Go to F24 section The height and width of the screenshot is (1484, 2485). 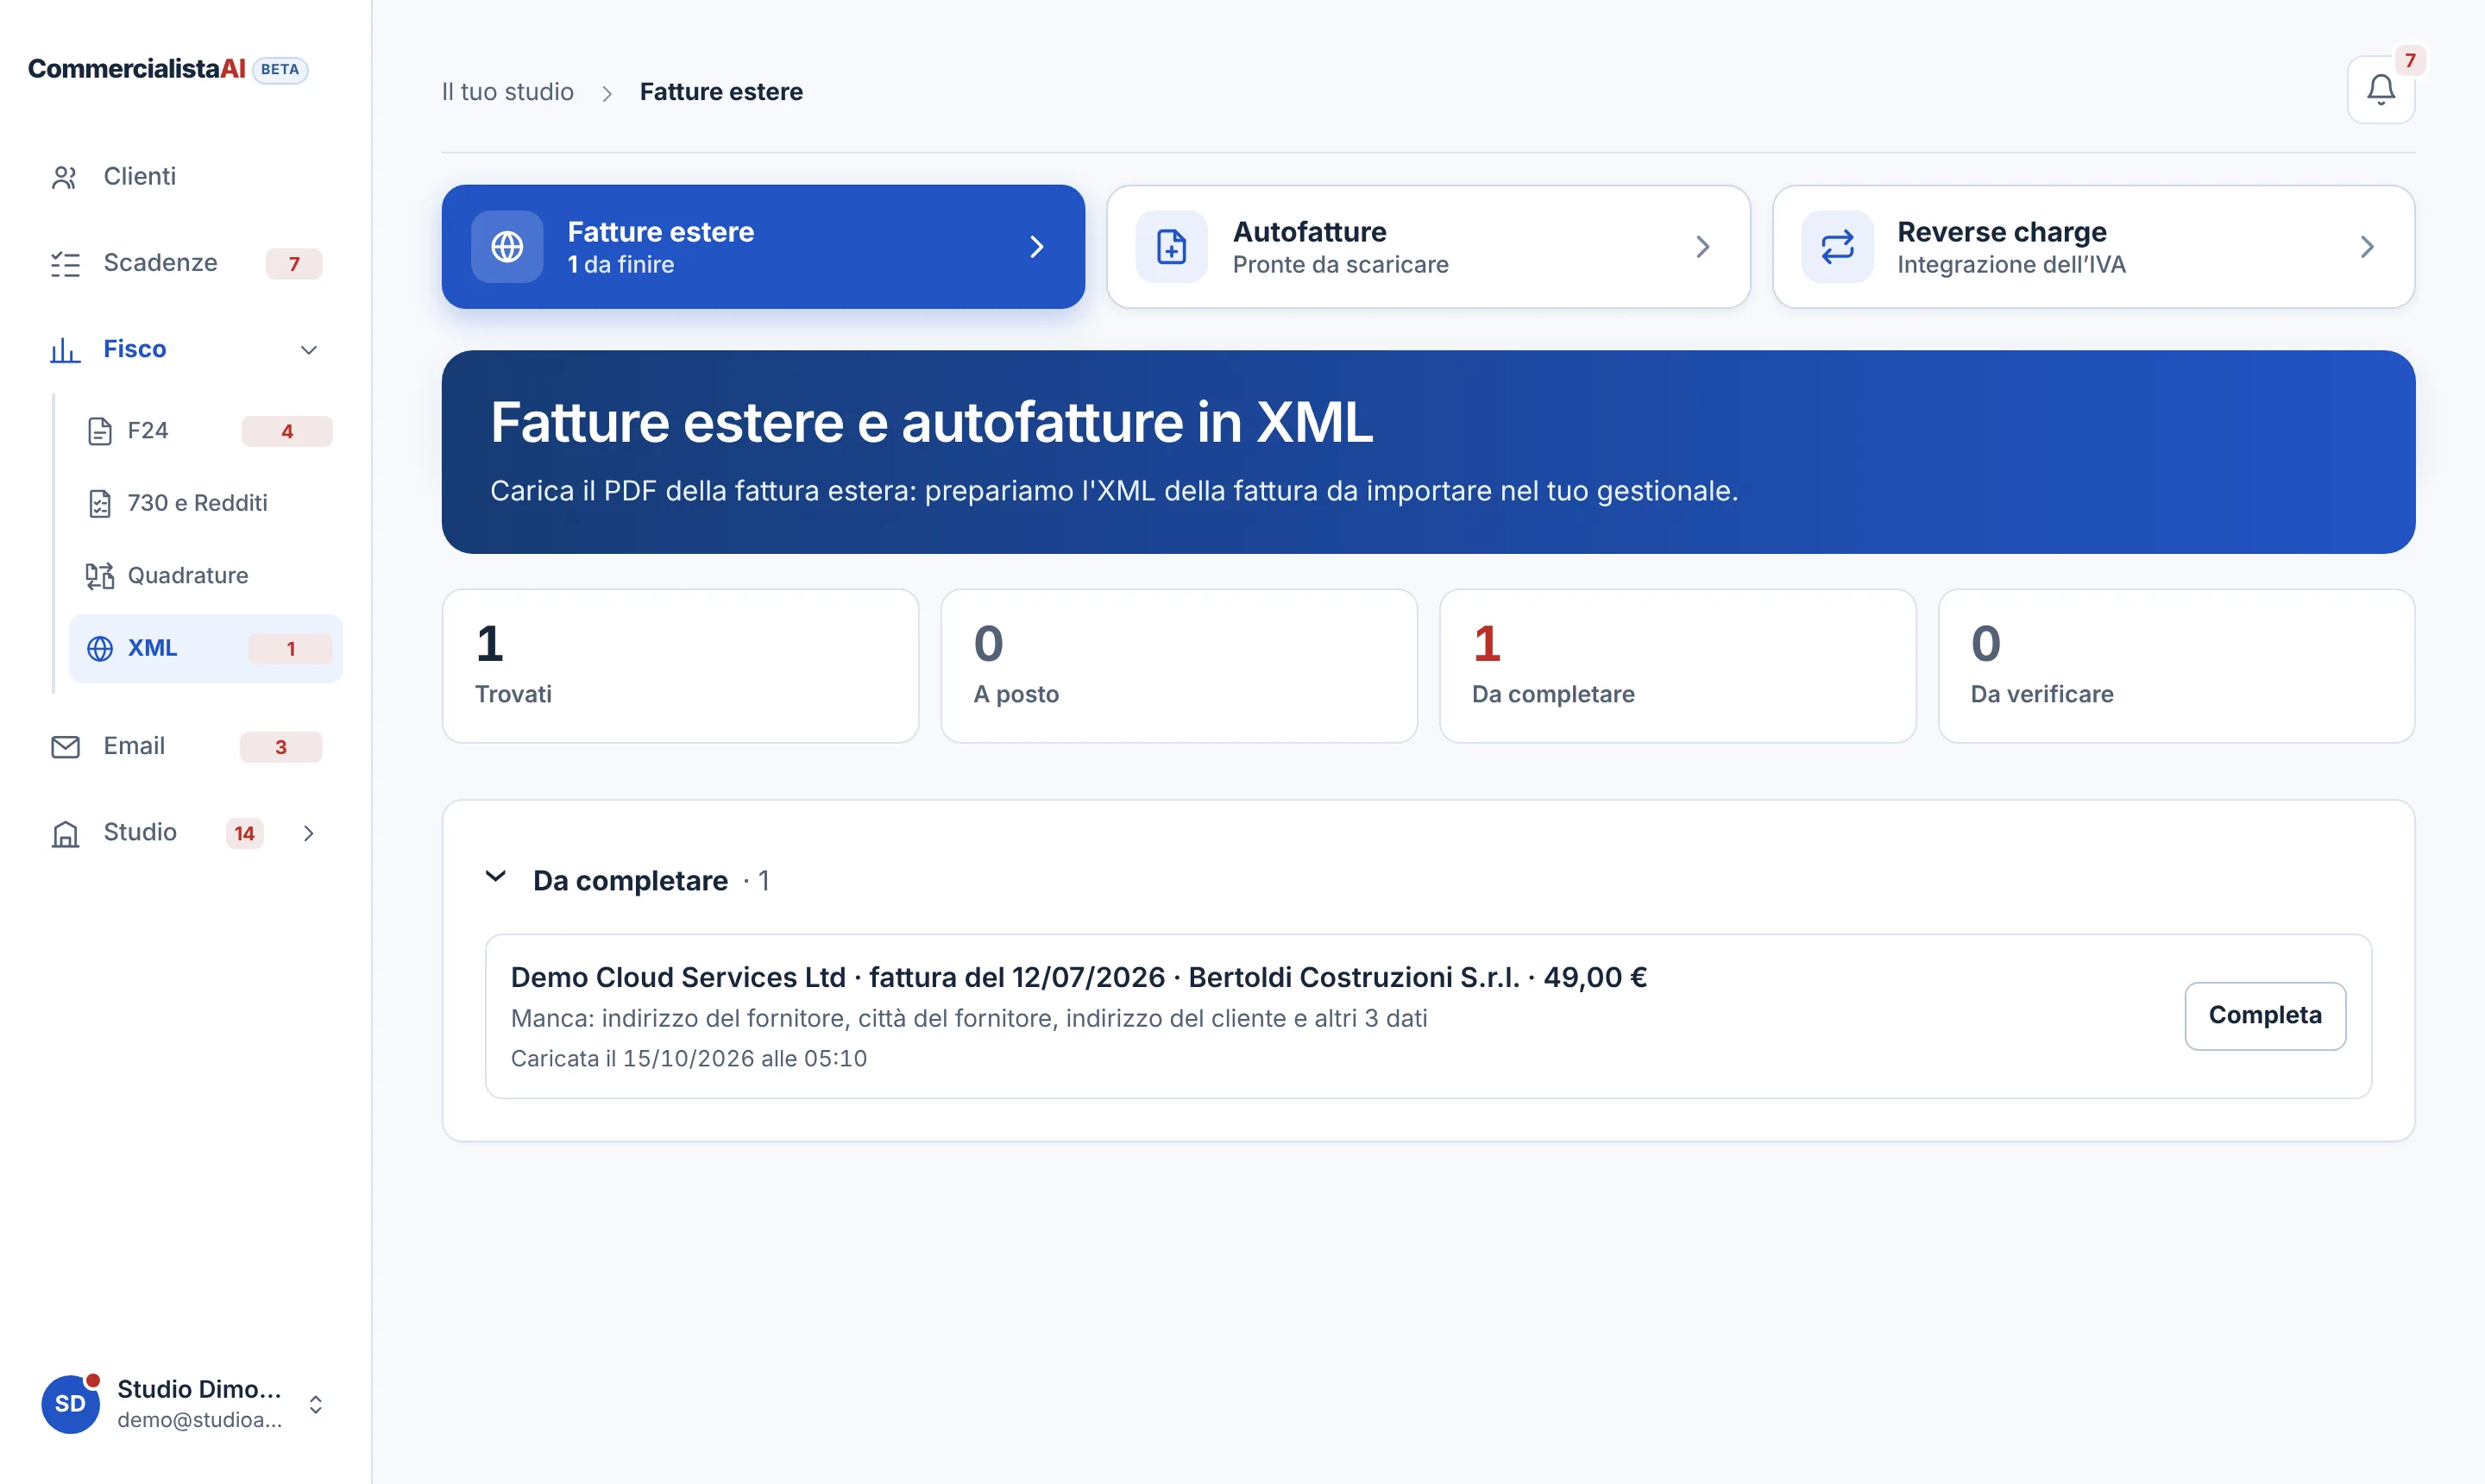coord(206,431)
